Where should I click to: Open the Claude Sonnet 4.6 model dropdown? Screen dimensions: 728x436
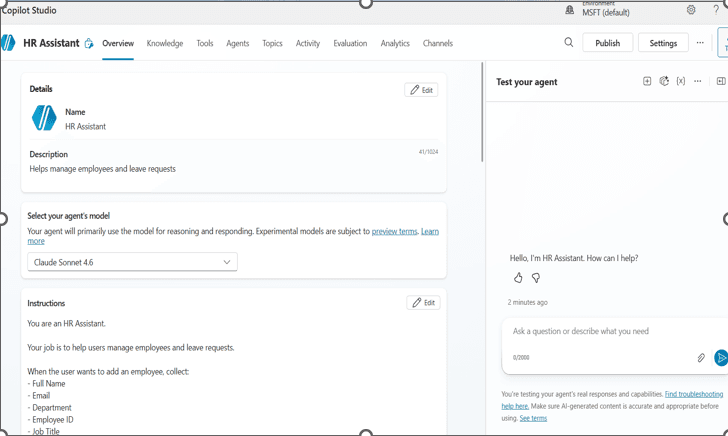(132, 262)
